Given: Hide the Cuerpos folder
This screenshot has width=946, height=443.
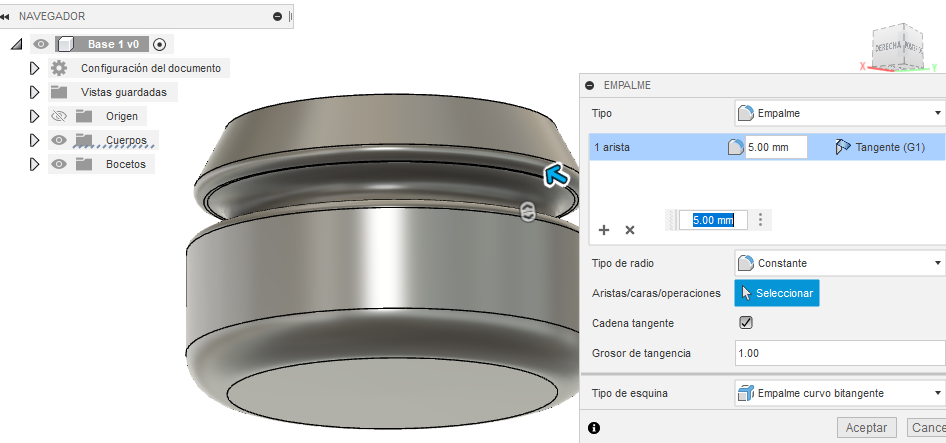Looking at the screenshot, I should coord(59,140).
